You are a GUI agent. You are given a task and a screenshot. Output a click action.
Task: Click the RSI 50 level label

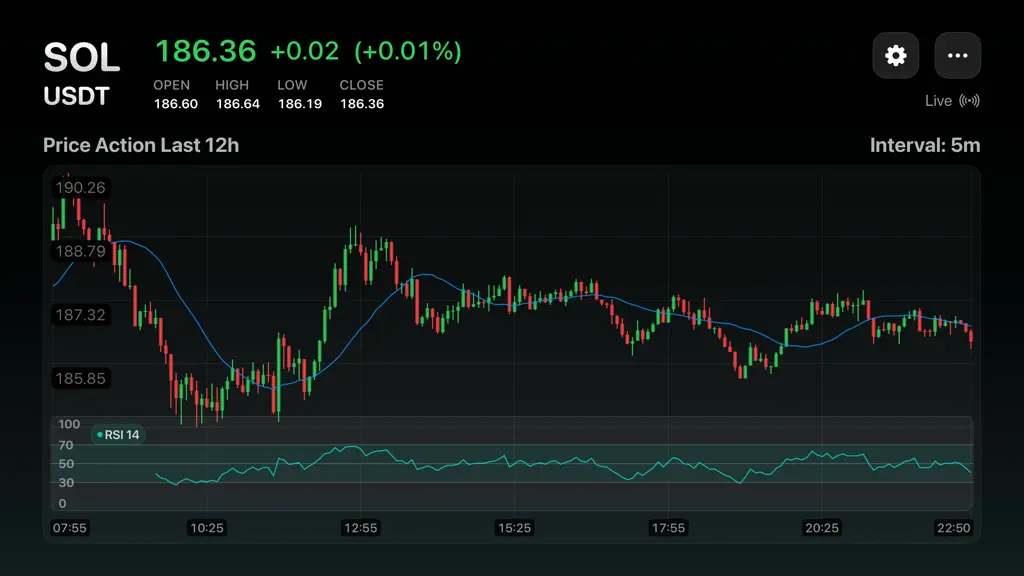(66, 464)
